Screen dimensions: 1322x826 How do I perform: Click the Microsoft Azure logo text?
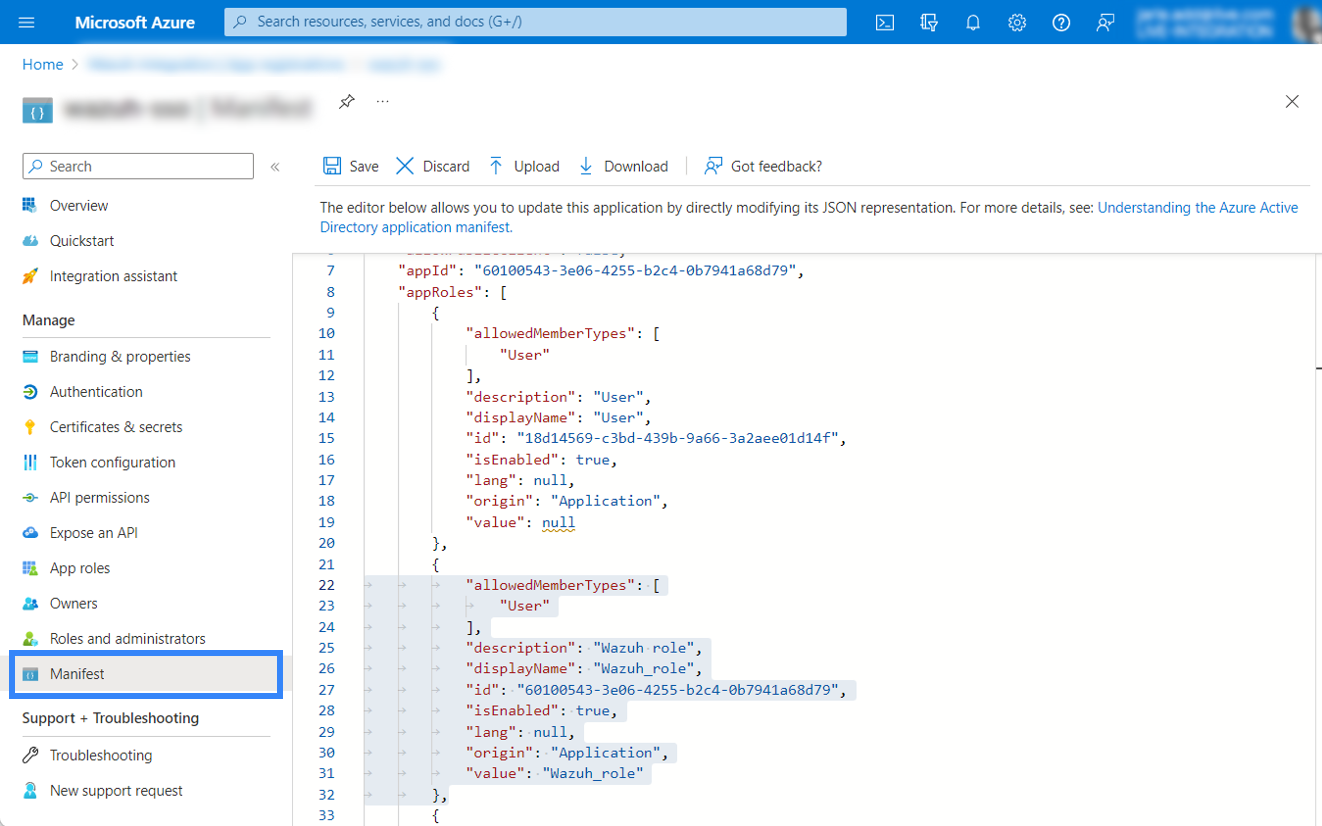[135, 22]
